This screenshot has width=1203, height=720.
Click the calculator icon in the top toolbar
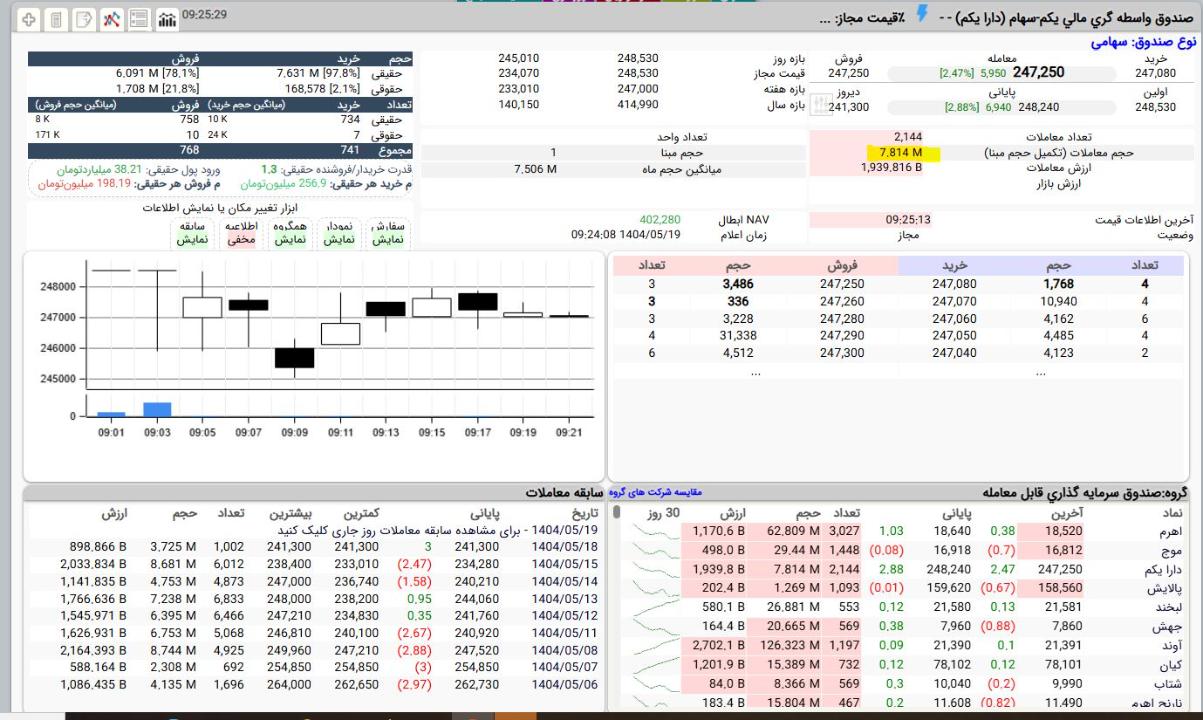click(x=56, y=19)
